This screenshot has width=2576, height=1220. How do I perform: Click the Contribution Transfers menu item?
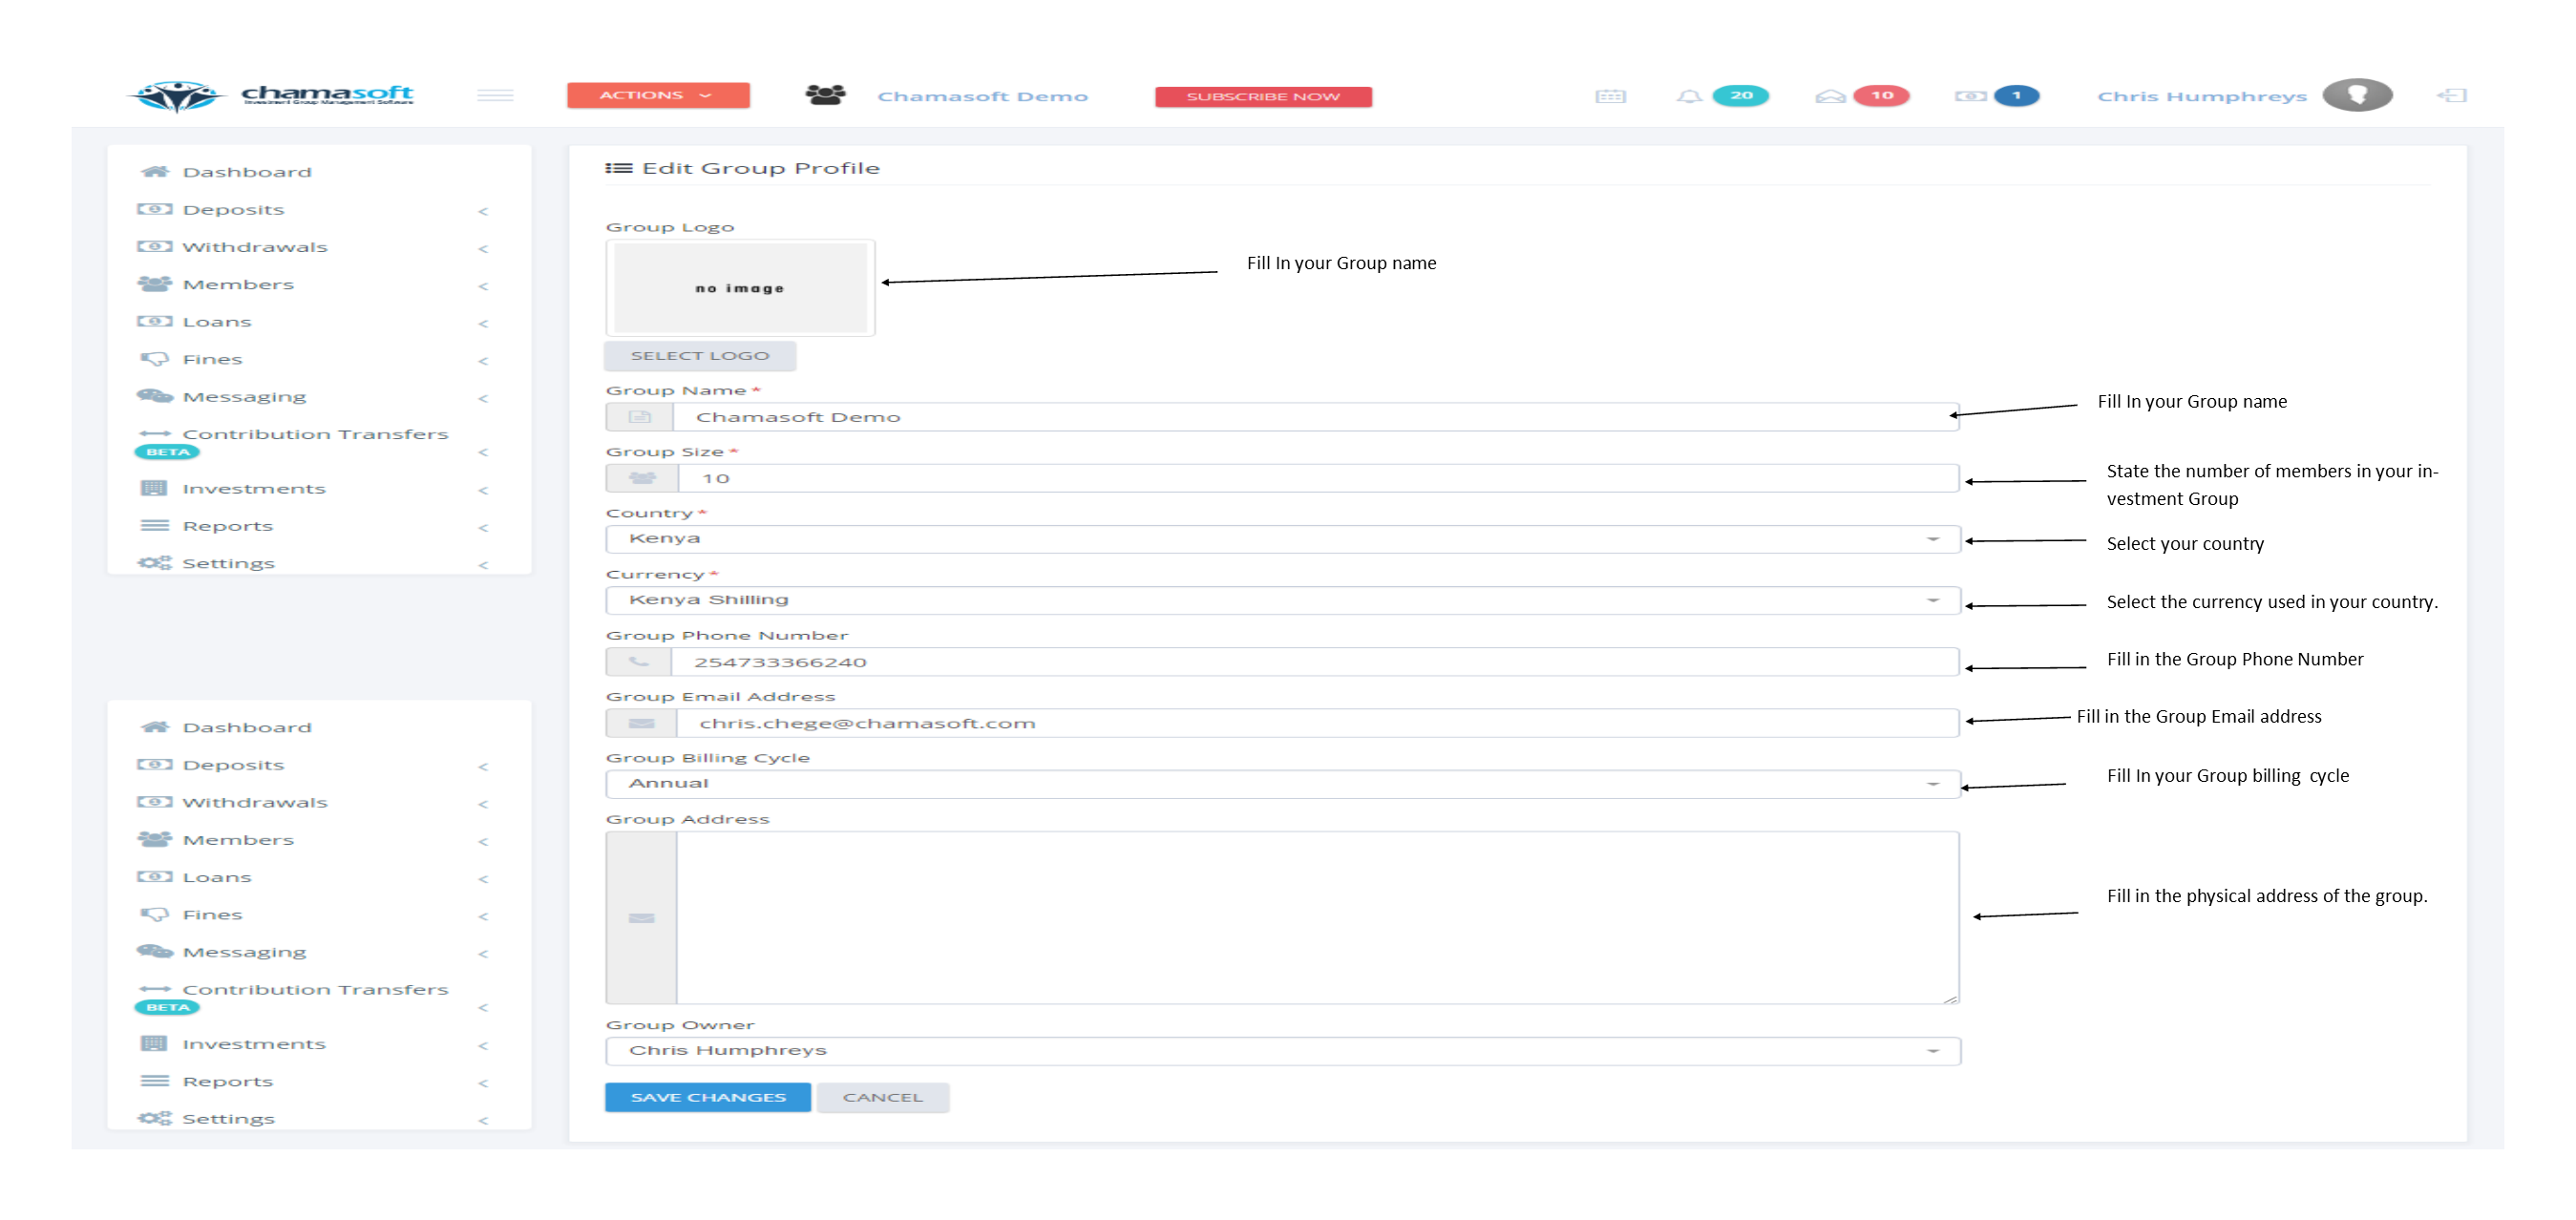click(x=317, y=433)
